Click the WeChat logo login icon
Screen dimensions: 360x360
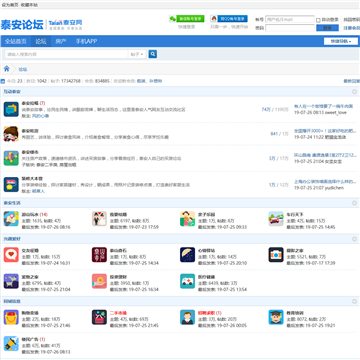172,18
